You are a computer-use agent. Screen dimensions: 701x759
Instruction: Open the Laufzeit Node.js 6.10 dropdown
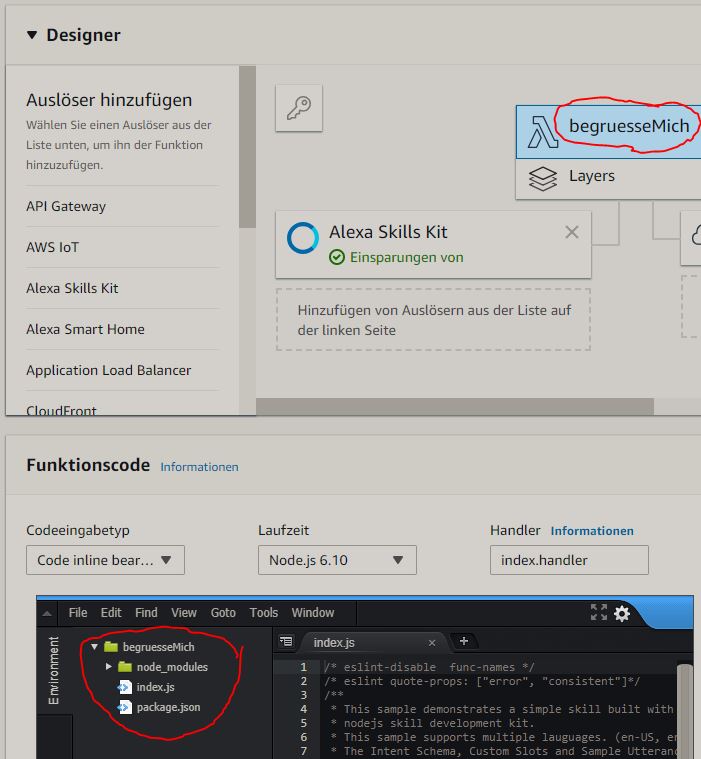tap(337, 560)
